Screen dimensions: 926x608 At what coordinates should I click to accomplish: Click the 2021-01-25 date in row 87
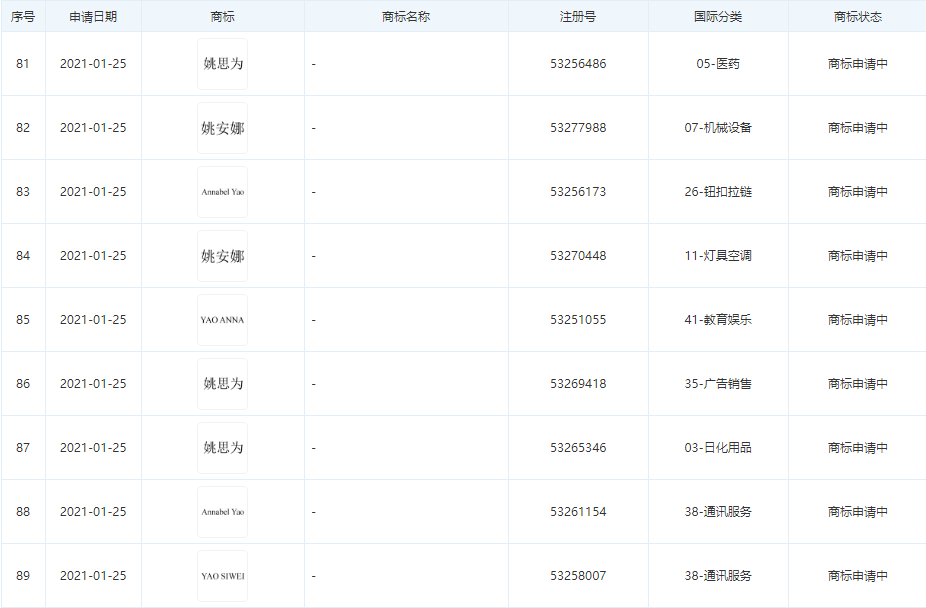click(x=93, y=447)
